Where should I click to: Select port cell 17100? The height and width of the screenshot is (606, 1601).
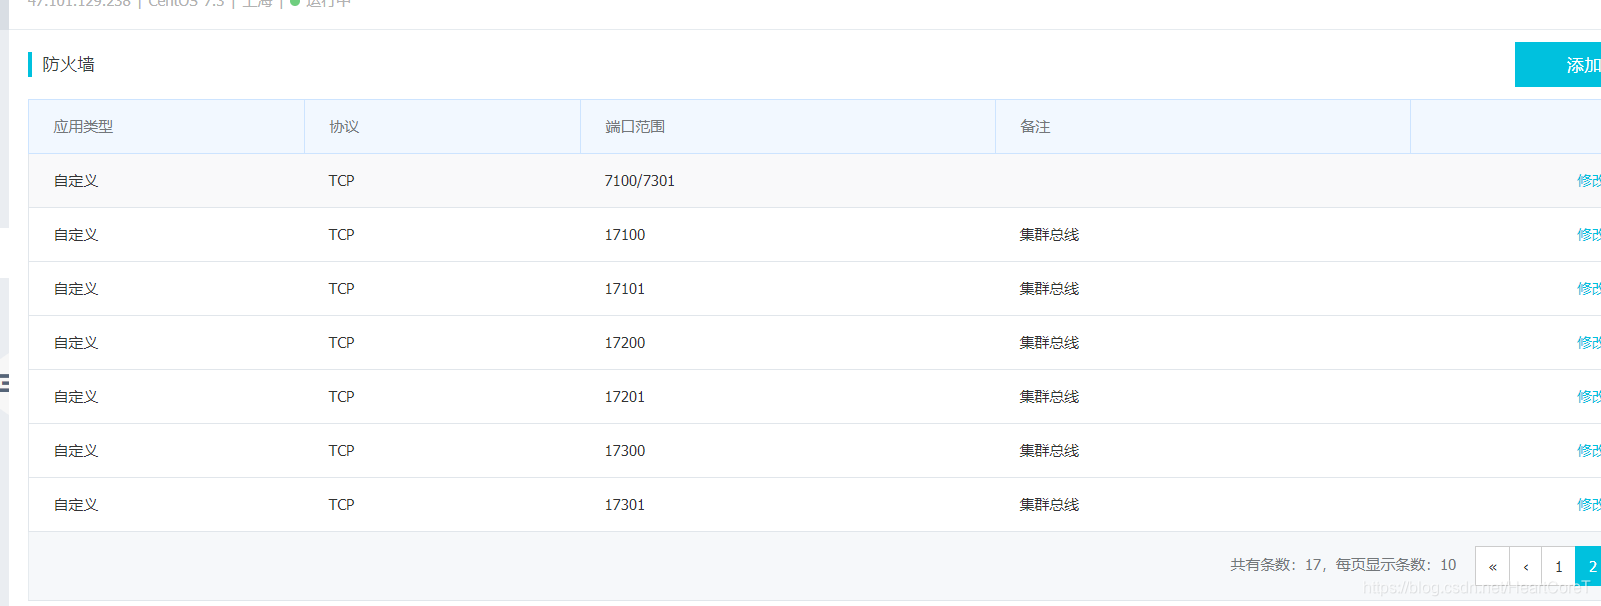pos(625,235)
